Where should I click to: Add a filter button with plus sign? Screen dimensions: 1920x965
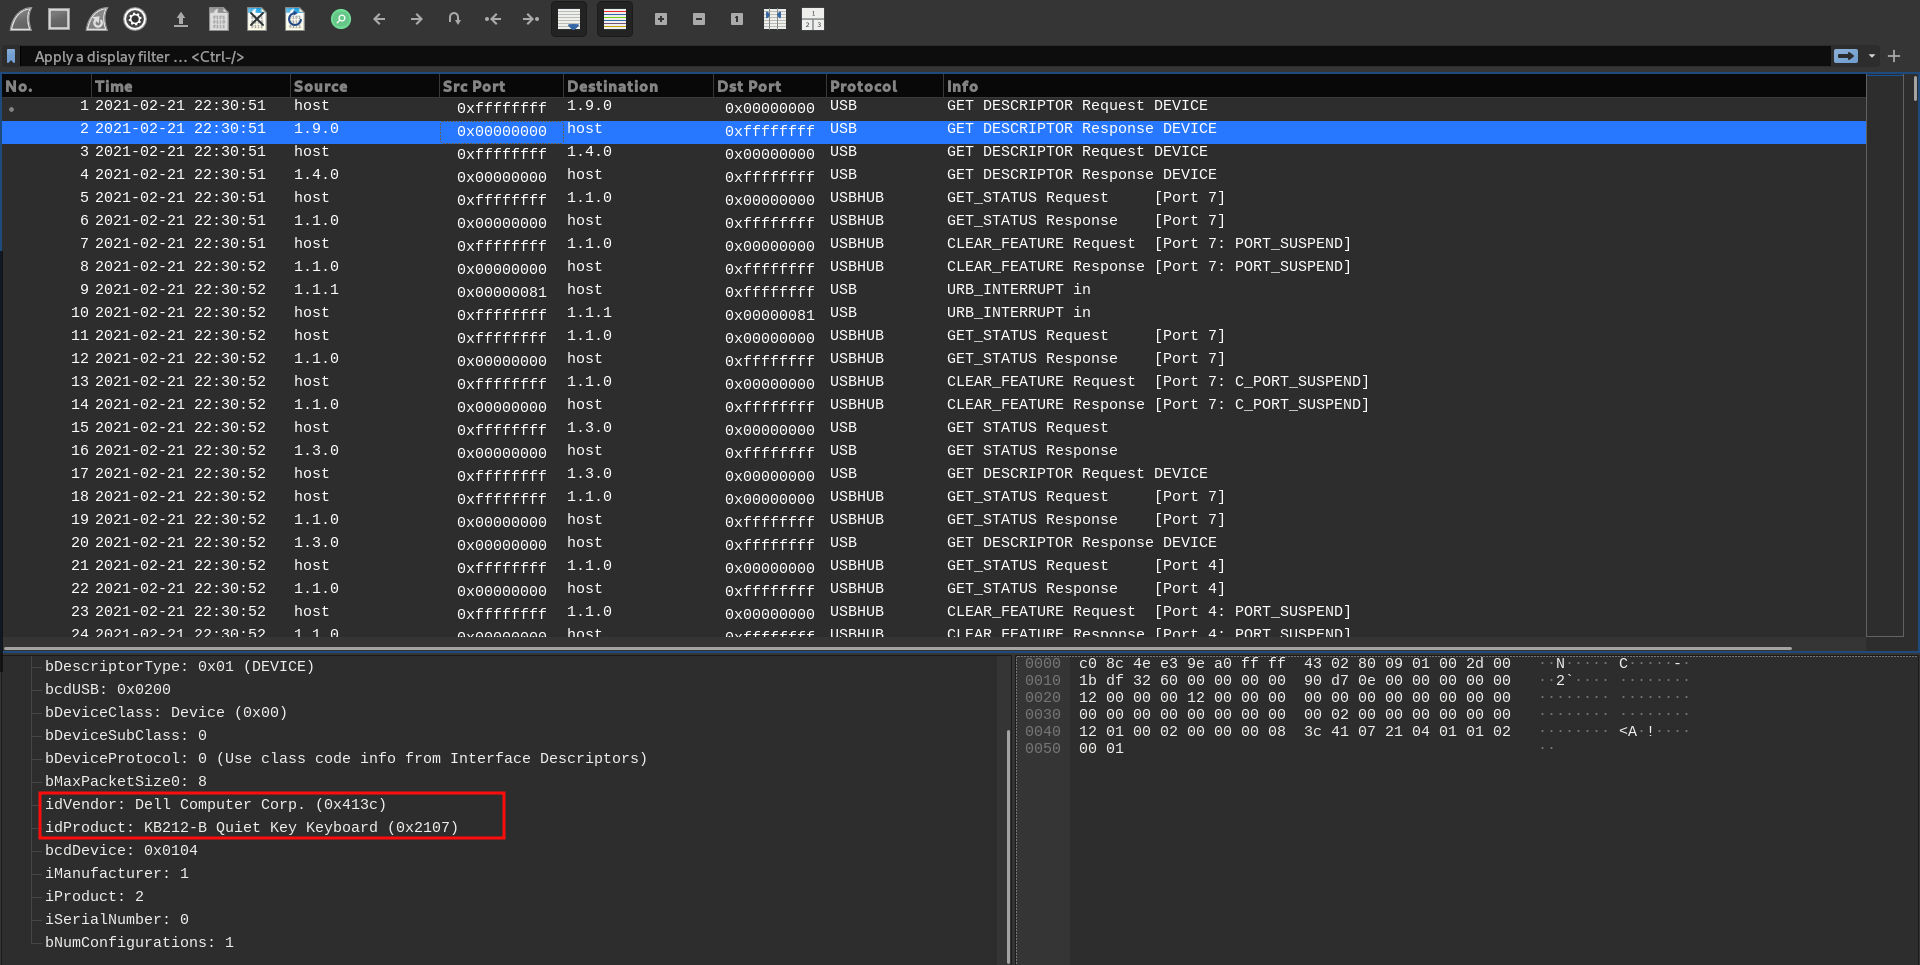click(x=1894, y=57)
